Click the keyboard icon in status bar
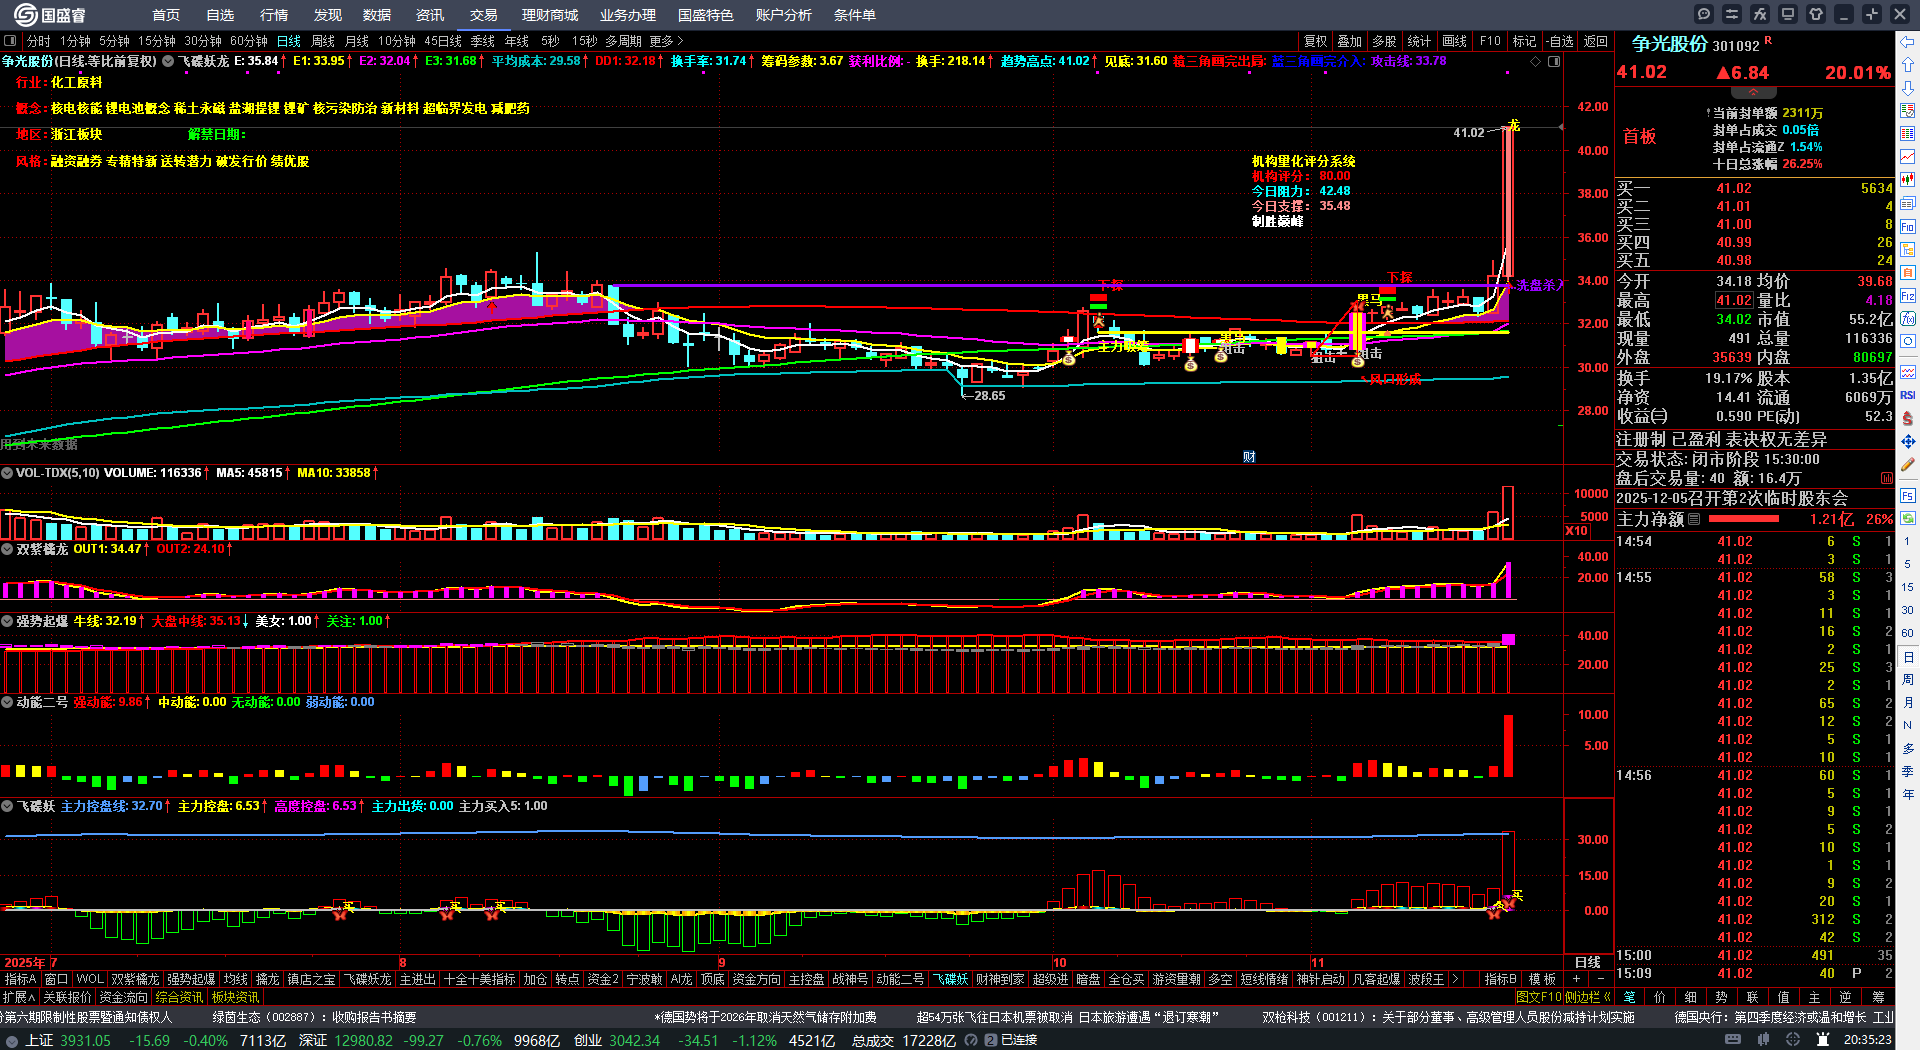 (x=1733, y=1040)
